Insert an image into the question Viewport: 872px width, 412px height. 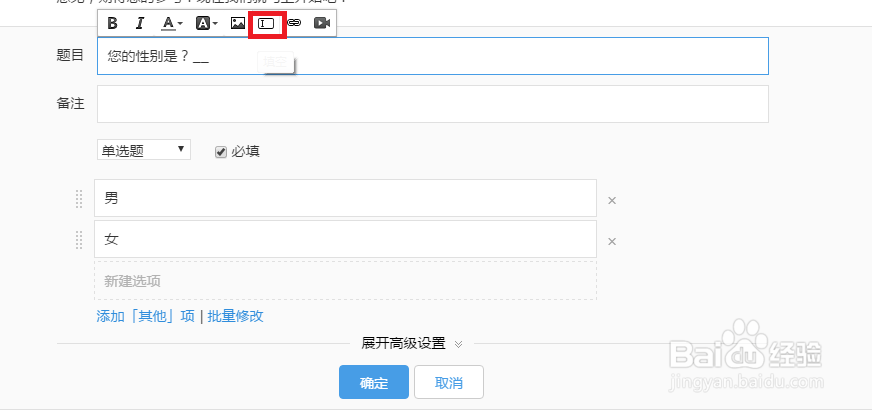[x=238, y=23]
